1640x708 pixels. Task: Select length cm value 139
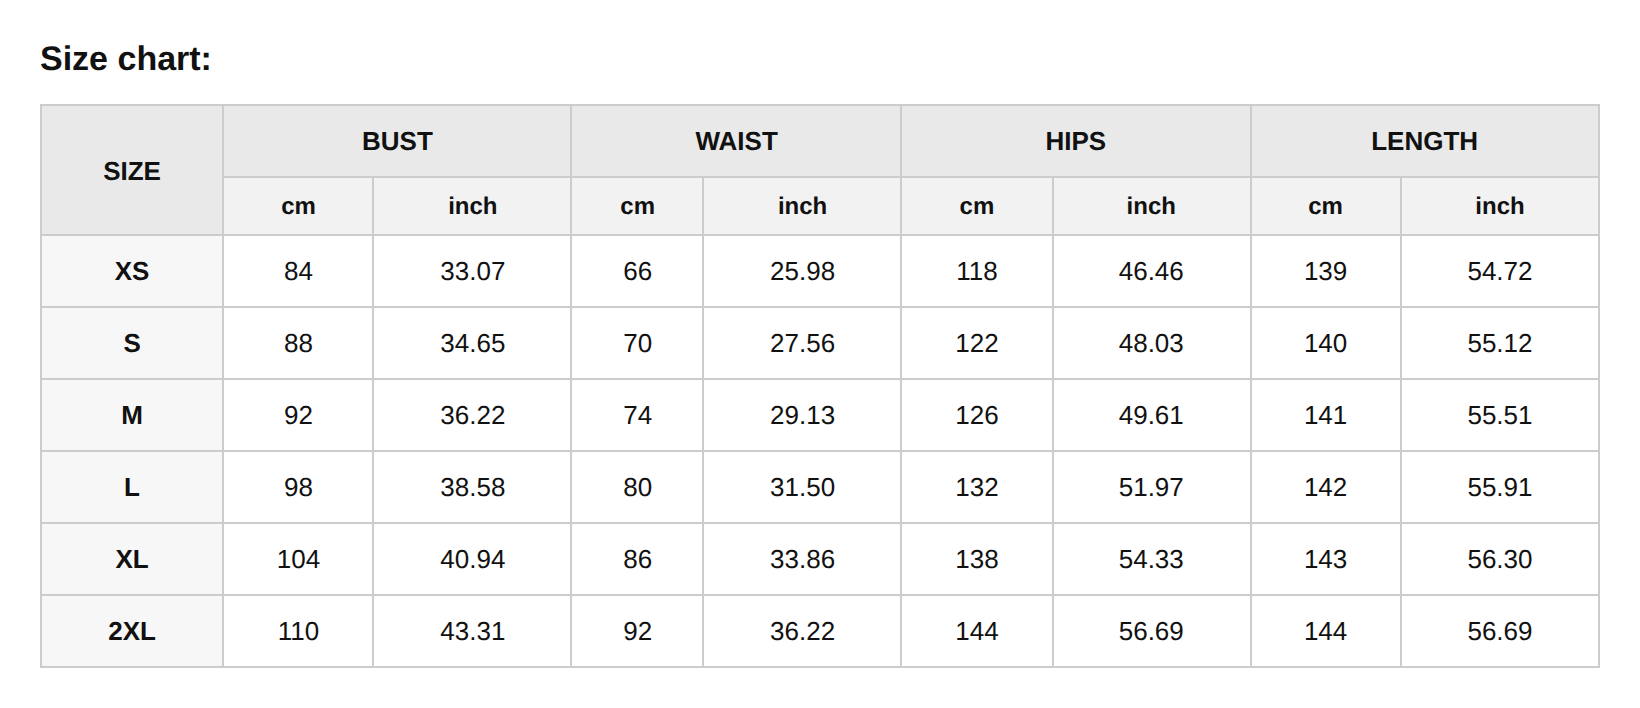pyautogui.click(x=1326, y=271)
